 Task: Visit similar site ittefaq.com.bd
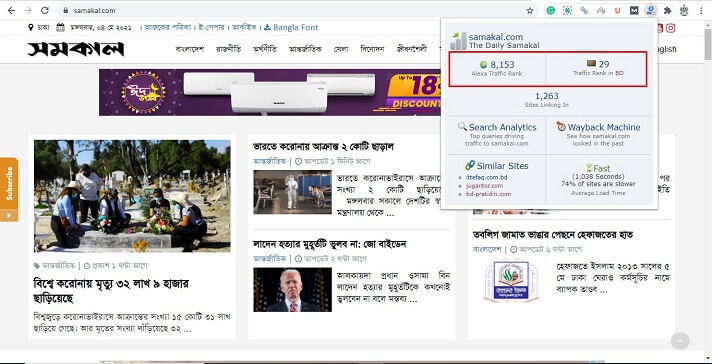(486, 177)
